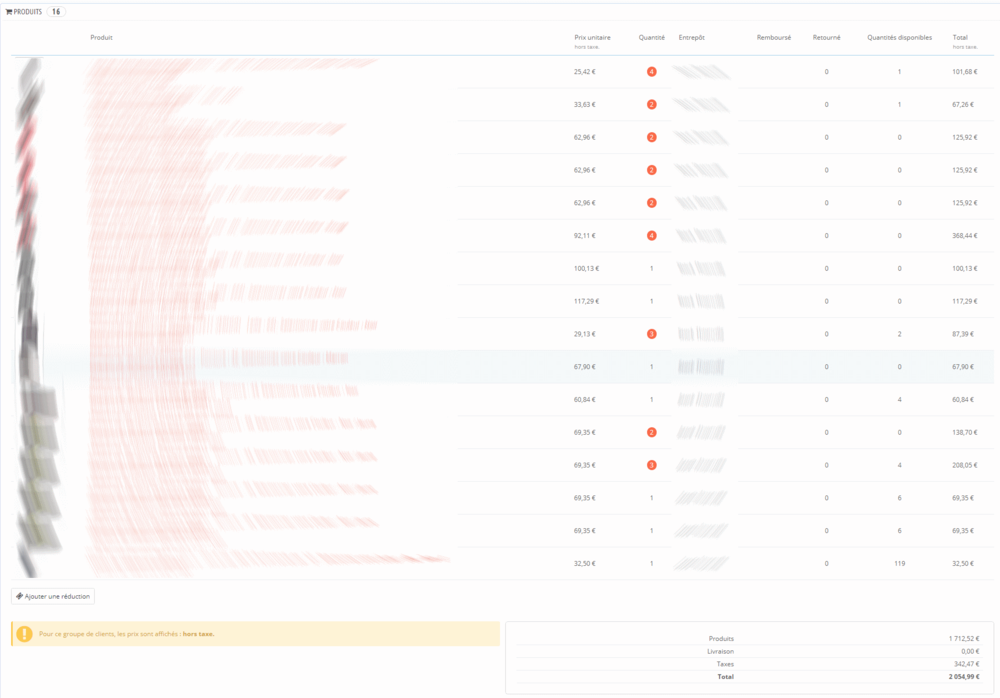Viewport: 1000px width, 698px height.
Task: Click unit price 29,13 €
Action: tap(584, 334)
